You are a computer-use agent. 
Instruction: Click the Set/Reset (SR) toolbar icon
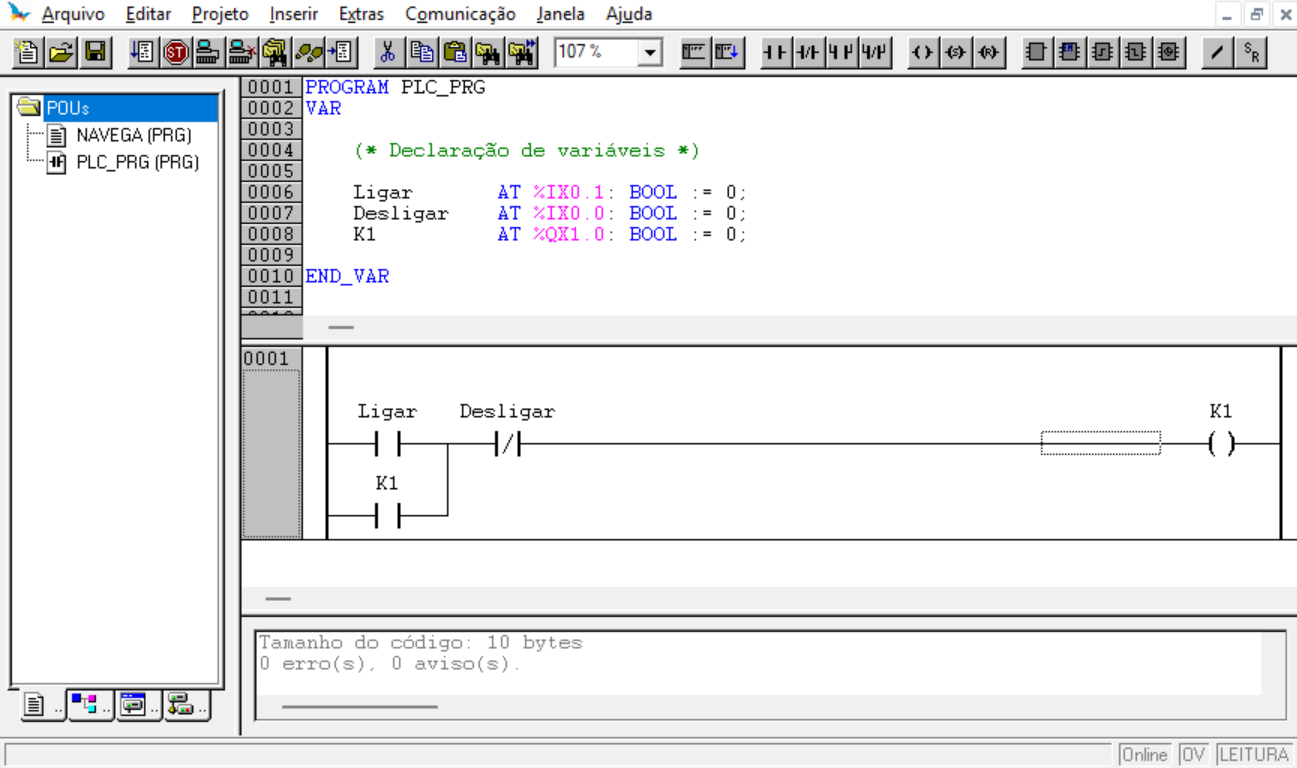point(1251,52)
